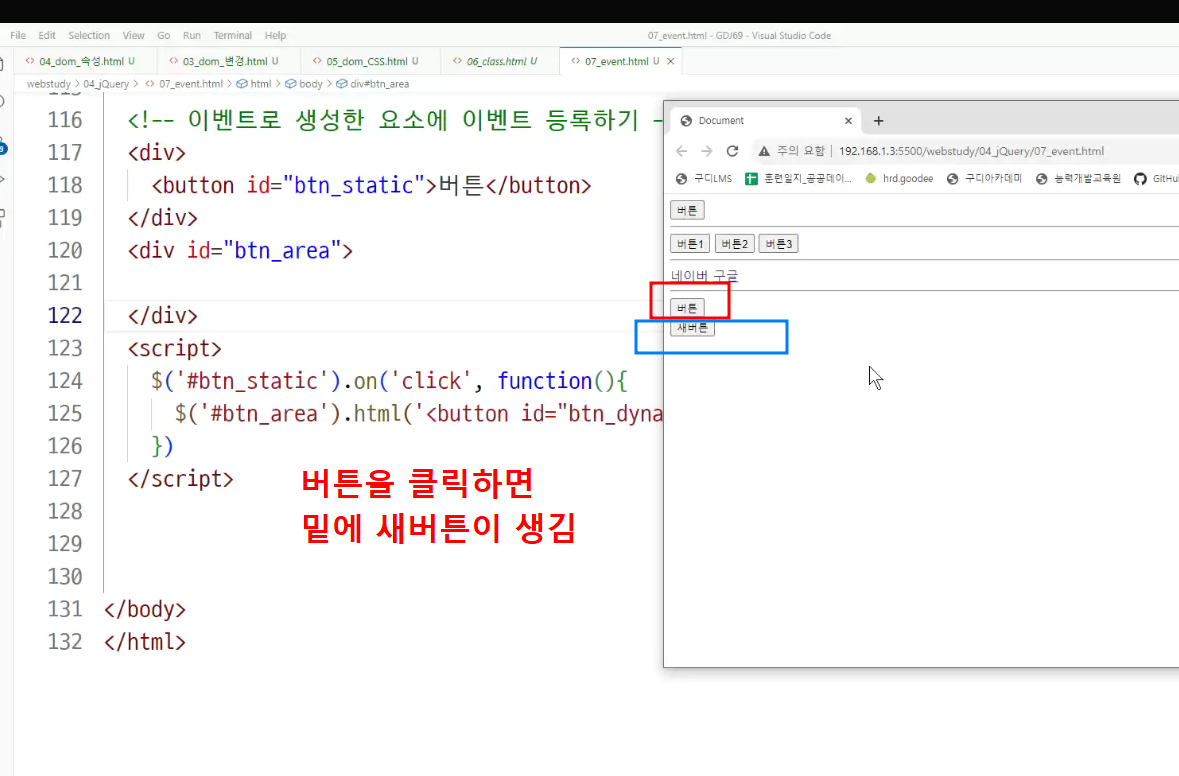This screenshot has height=776, width=1179.
Task: Click the 버튼 button directly above 새버튼
Action: click(687, 308)
